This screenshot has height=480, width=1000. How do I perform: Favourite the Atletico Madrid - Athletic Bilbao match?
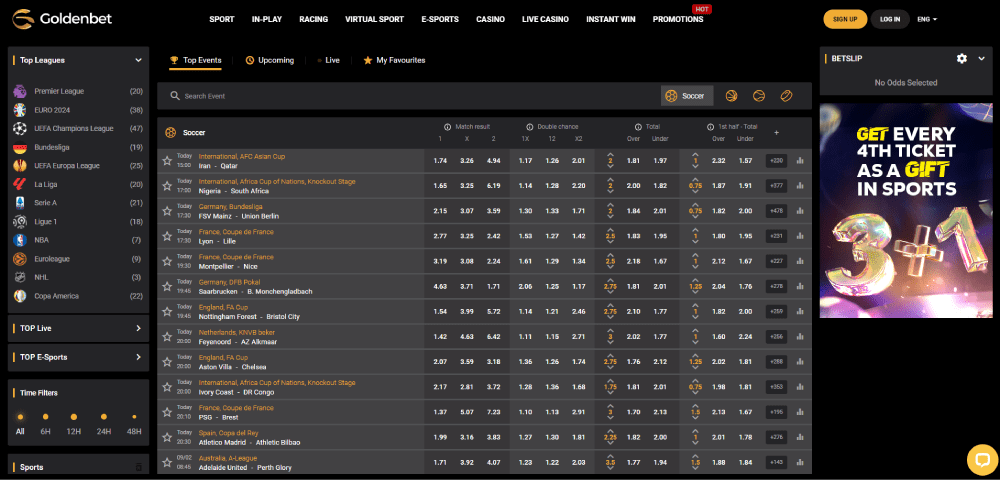click(167, 437)
